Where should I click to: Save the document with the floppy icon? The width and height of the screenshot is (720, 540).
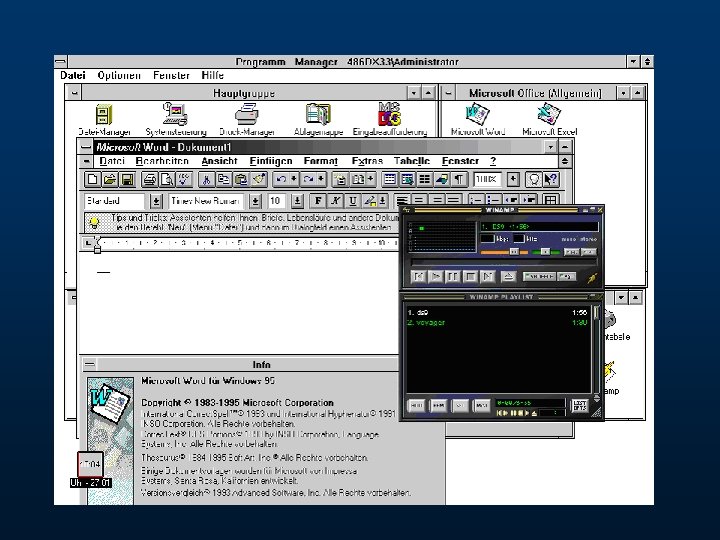(127, 179)
